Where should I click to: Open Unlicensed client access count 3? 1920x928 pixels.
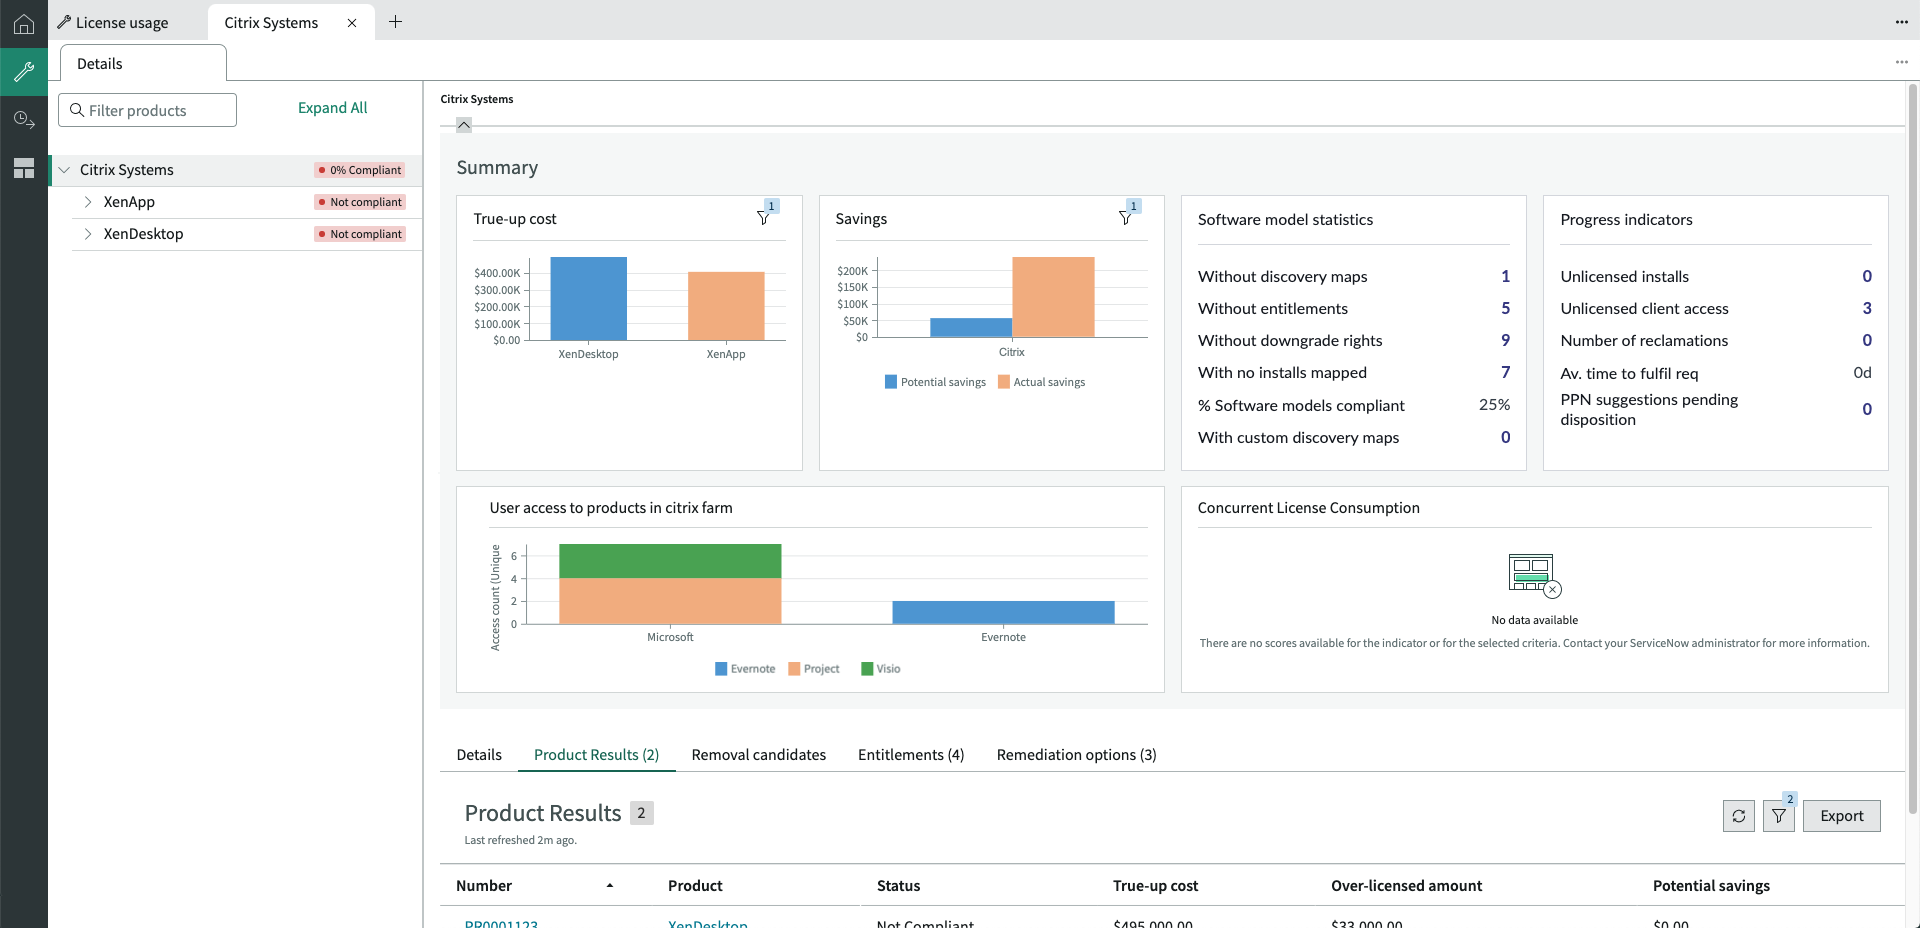pos(1867,308)
